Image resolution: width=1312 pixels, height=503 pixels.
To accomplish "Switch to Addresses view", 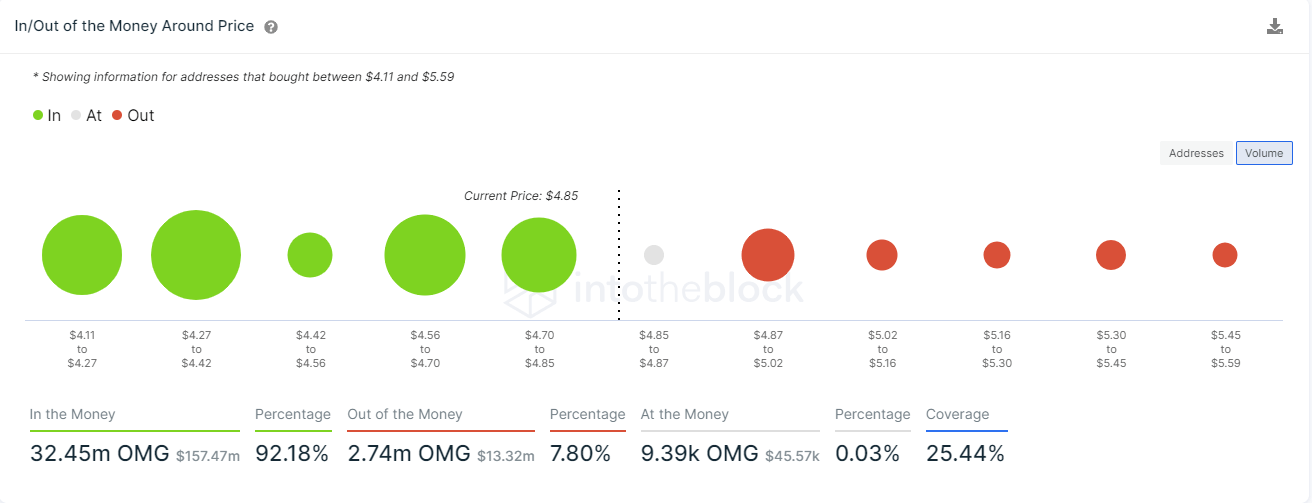I will pos(1196,153).
